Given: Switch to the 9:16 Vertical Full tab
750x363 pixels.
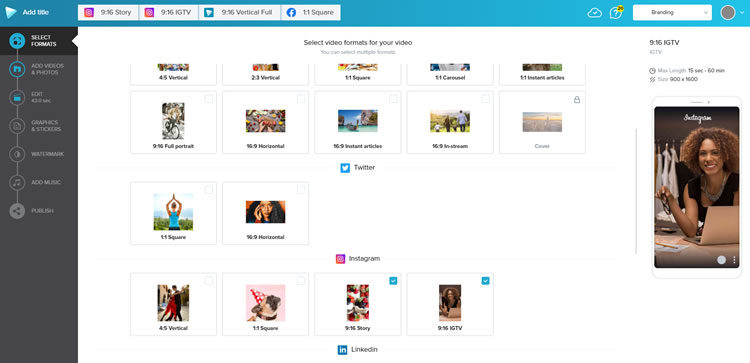Looking at the screenshot, I should (240, 12).
